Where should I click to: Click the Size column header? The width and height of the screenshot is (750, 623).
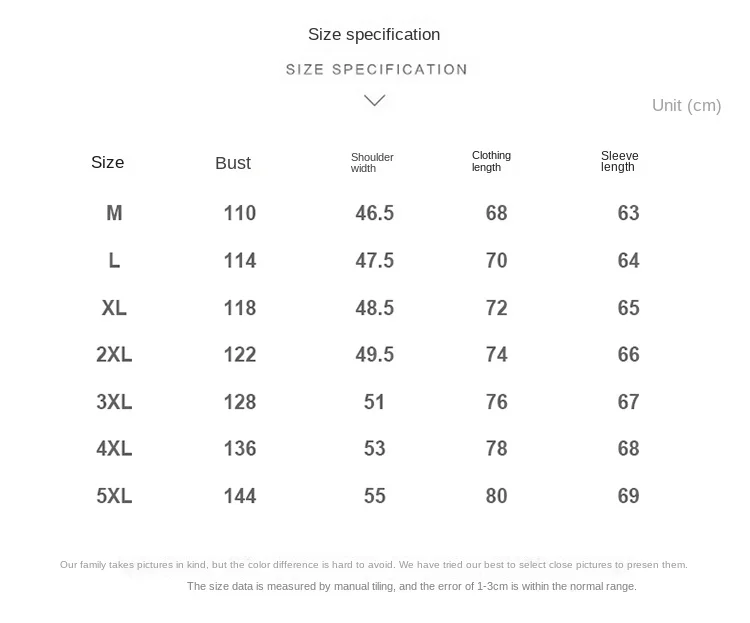(108, 163)
